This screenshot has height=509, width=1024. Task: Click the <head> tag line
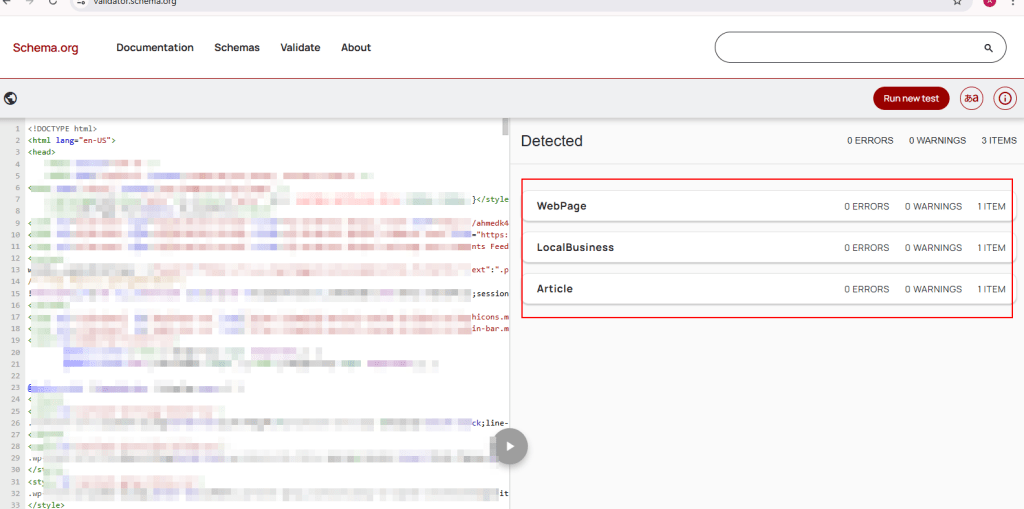42,152
